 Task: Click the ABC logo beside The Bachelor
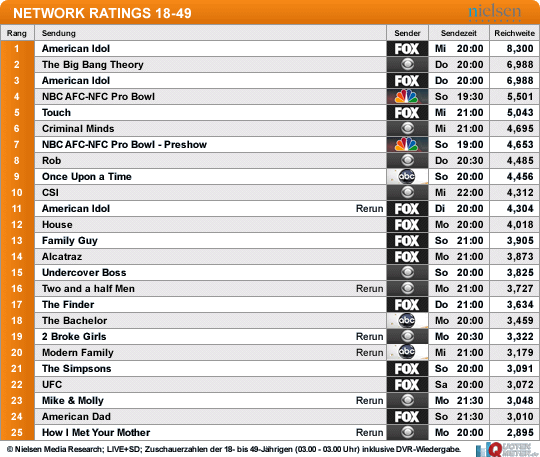pos(407,321)
